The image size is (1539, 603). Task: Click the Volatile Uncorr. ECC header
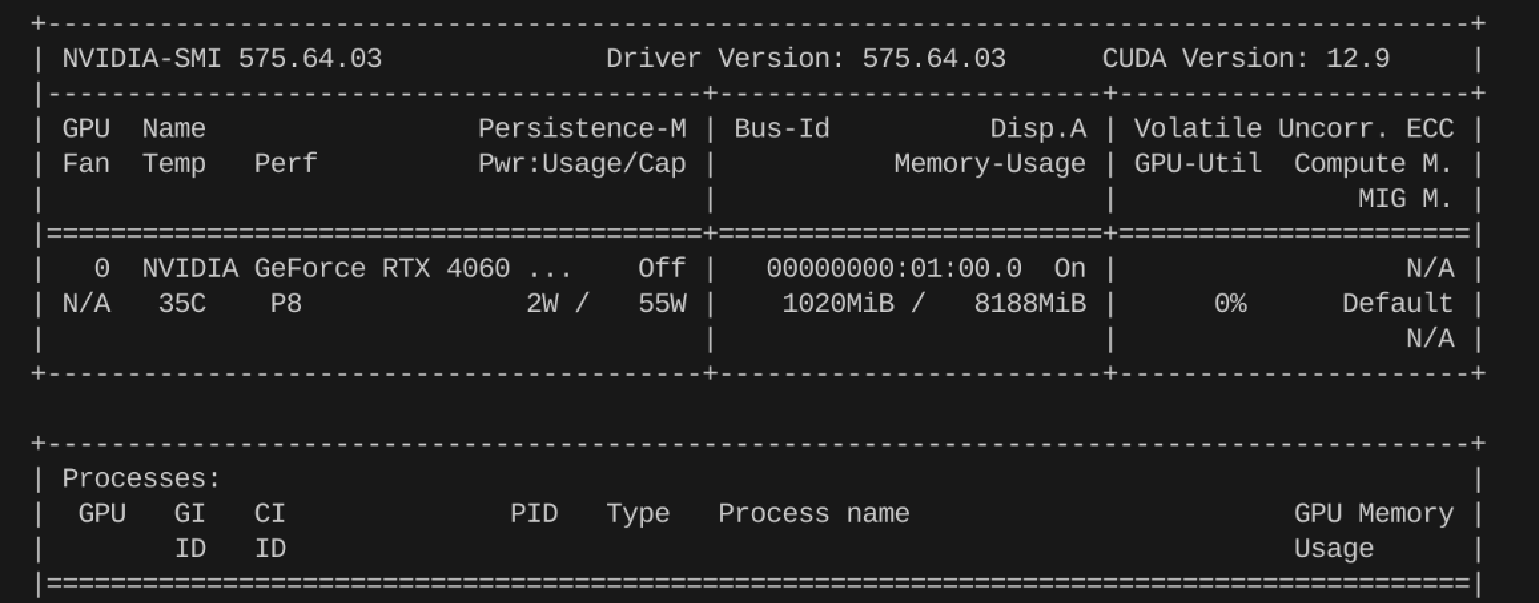pos(1293,128)
